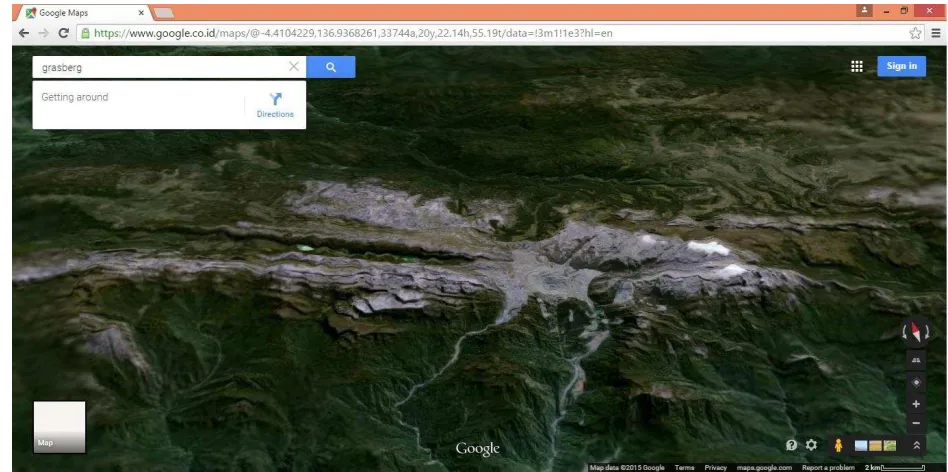Select the third green imagery thumbnail
This screenshot has width=948, height=472.
click(x=890, y=446)
